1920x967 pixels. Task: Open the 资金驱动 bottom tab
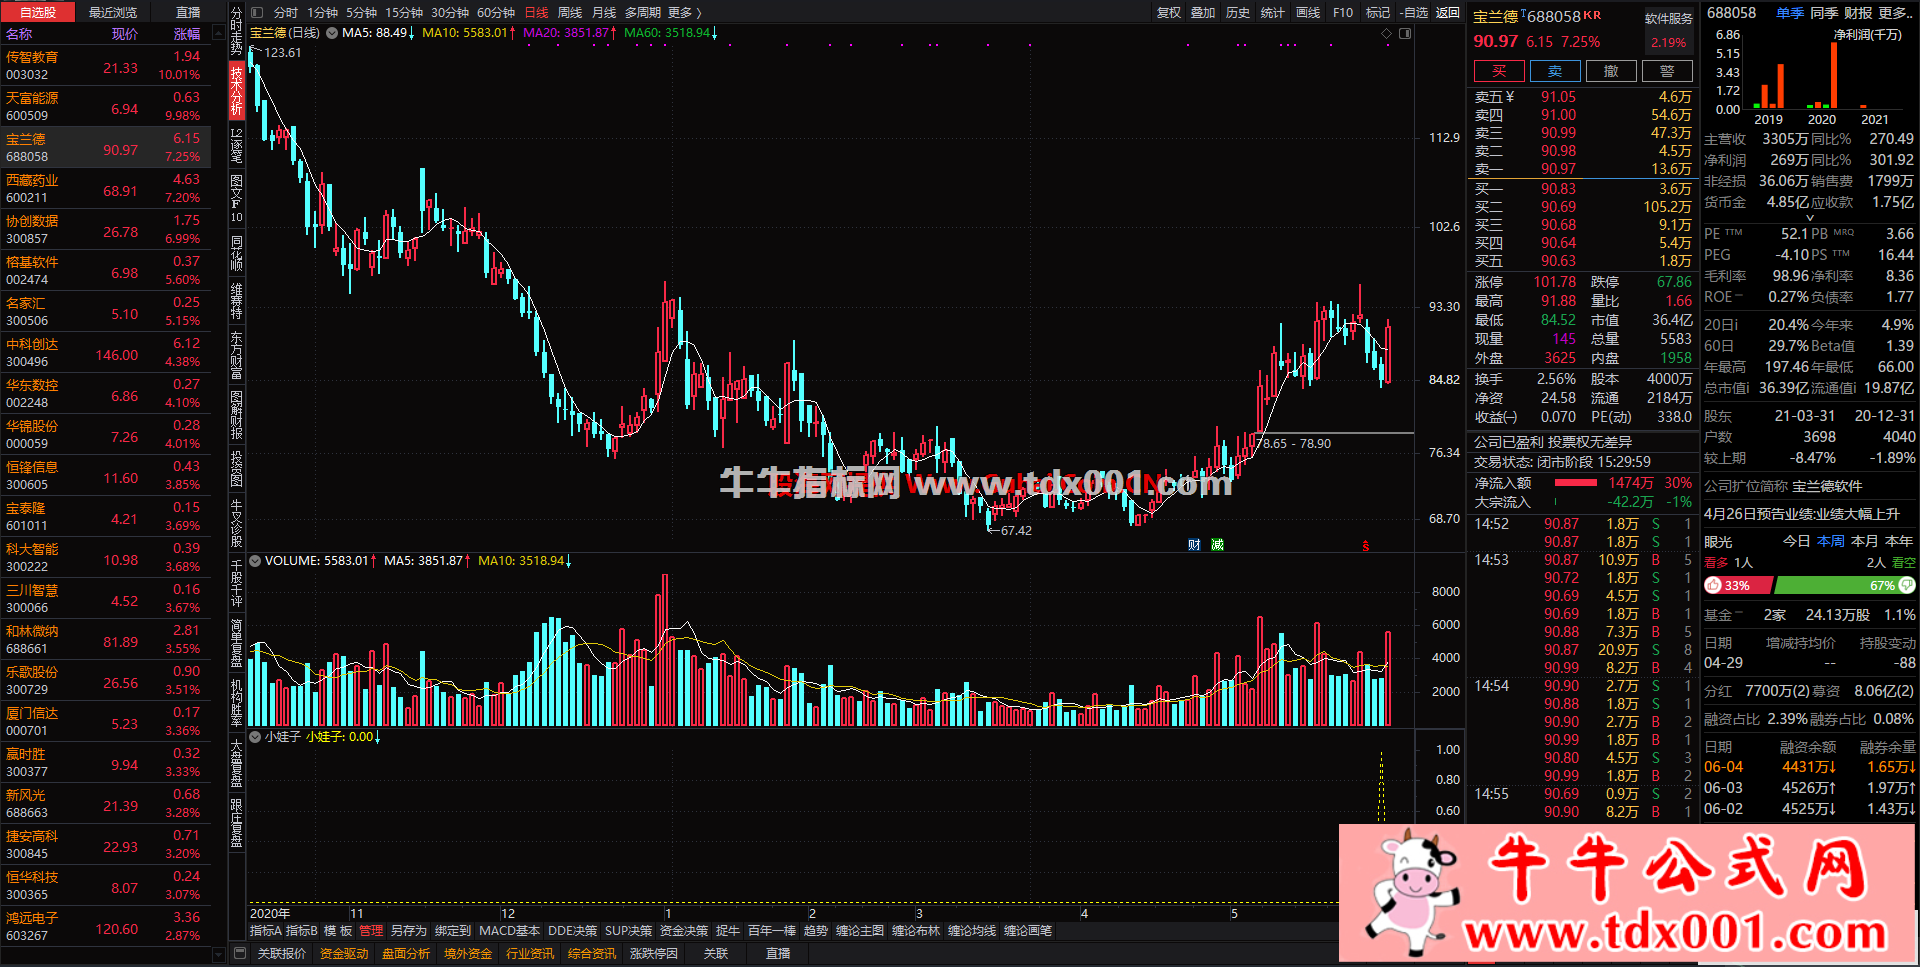click(344, 954)
